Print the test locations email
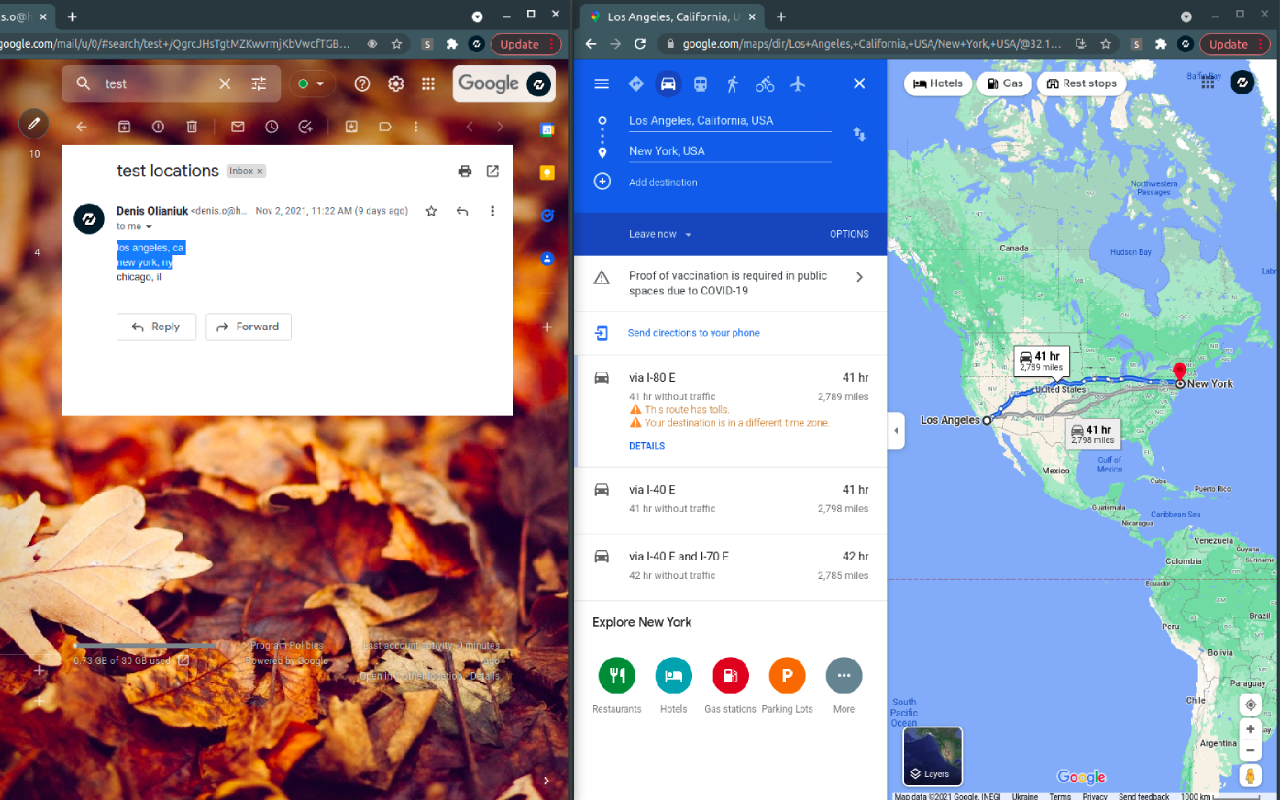The width and height of the screenshot is (1280, 800). point(465,171)
